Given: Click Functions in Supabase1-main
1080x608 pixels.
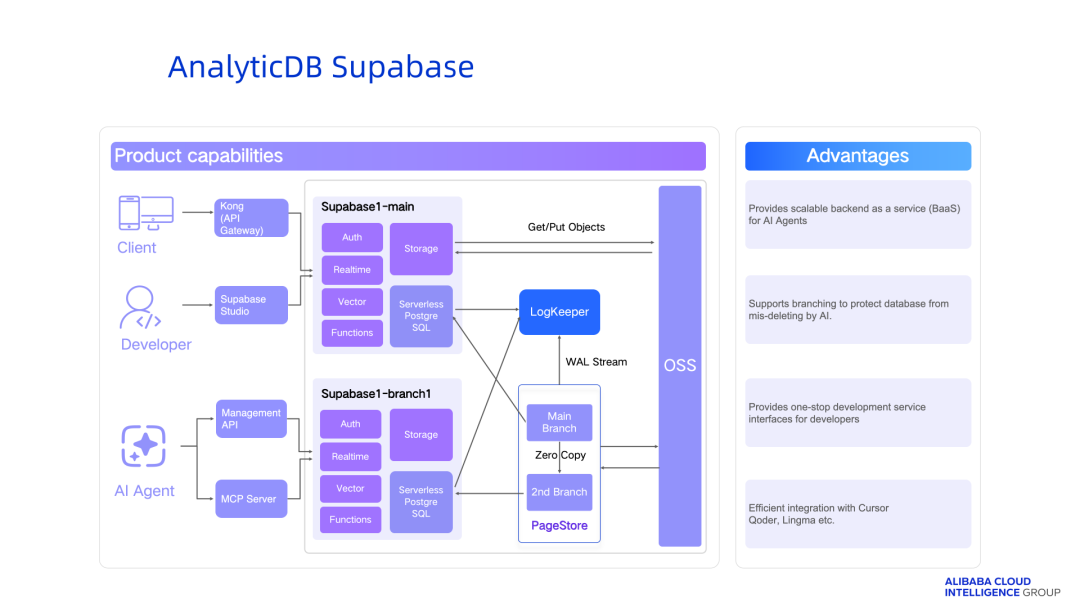Looking at the screenshot, I should pos(352,333).
